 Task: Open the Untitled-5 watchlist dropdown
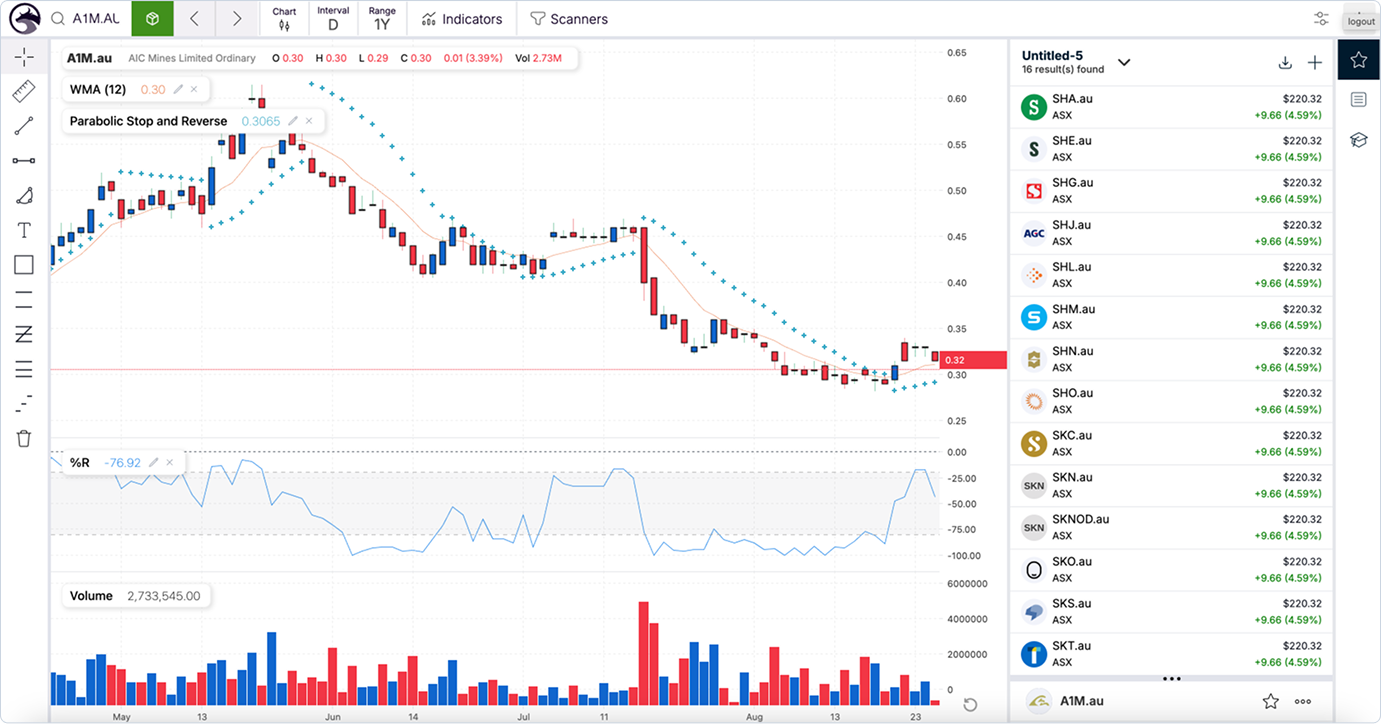tap(1124, 61)
